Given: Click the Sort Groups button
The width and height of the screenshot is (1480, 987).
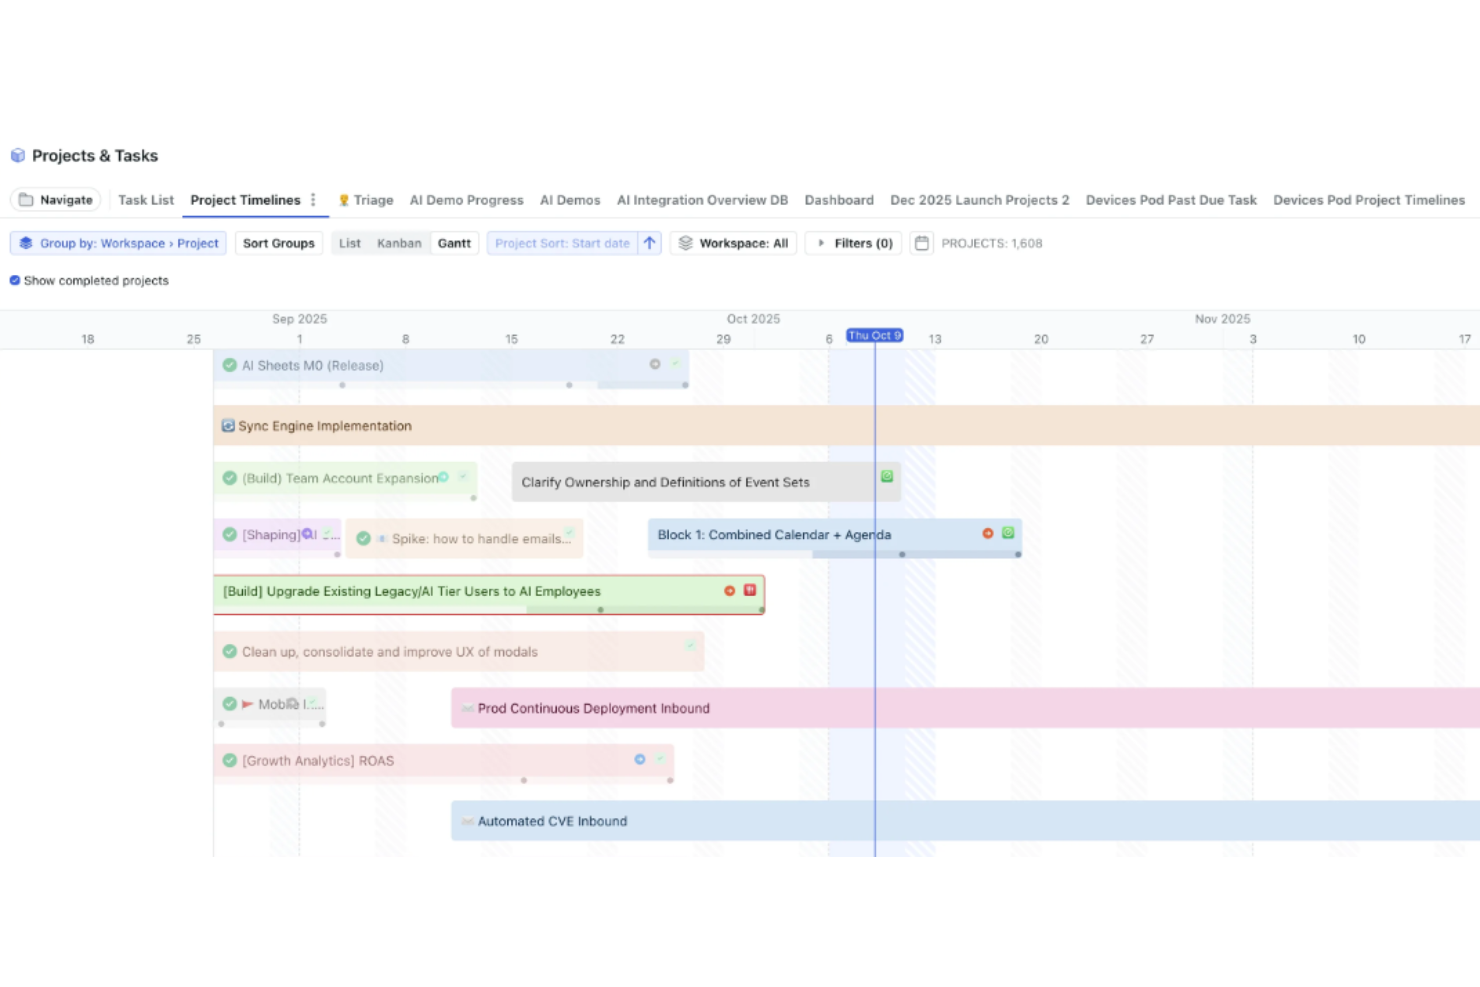Looking at the screenshot, I should coord(279,243).
